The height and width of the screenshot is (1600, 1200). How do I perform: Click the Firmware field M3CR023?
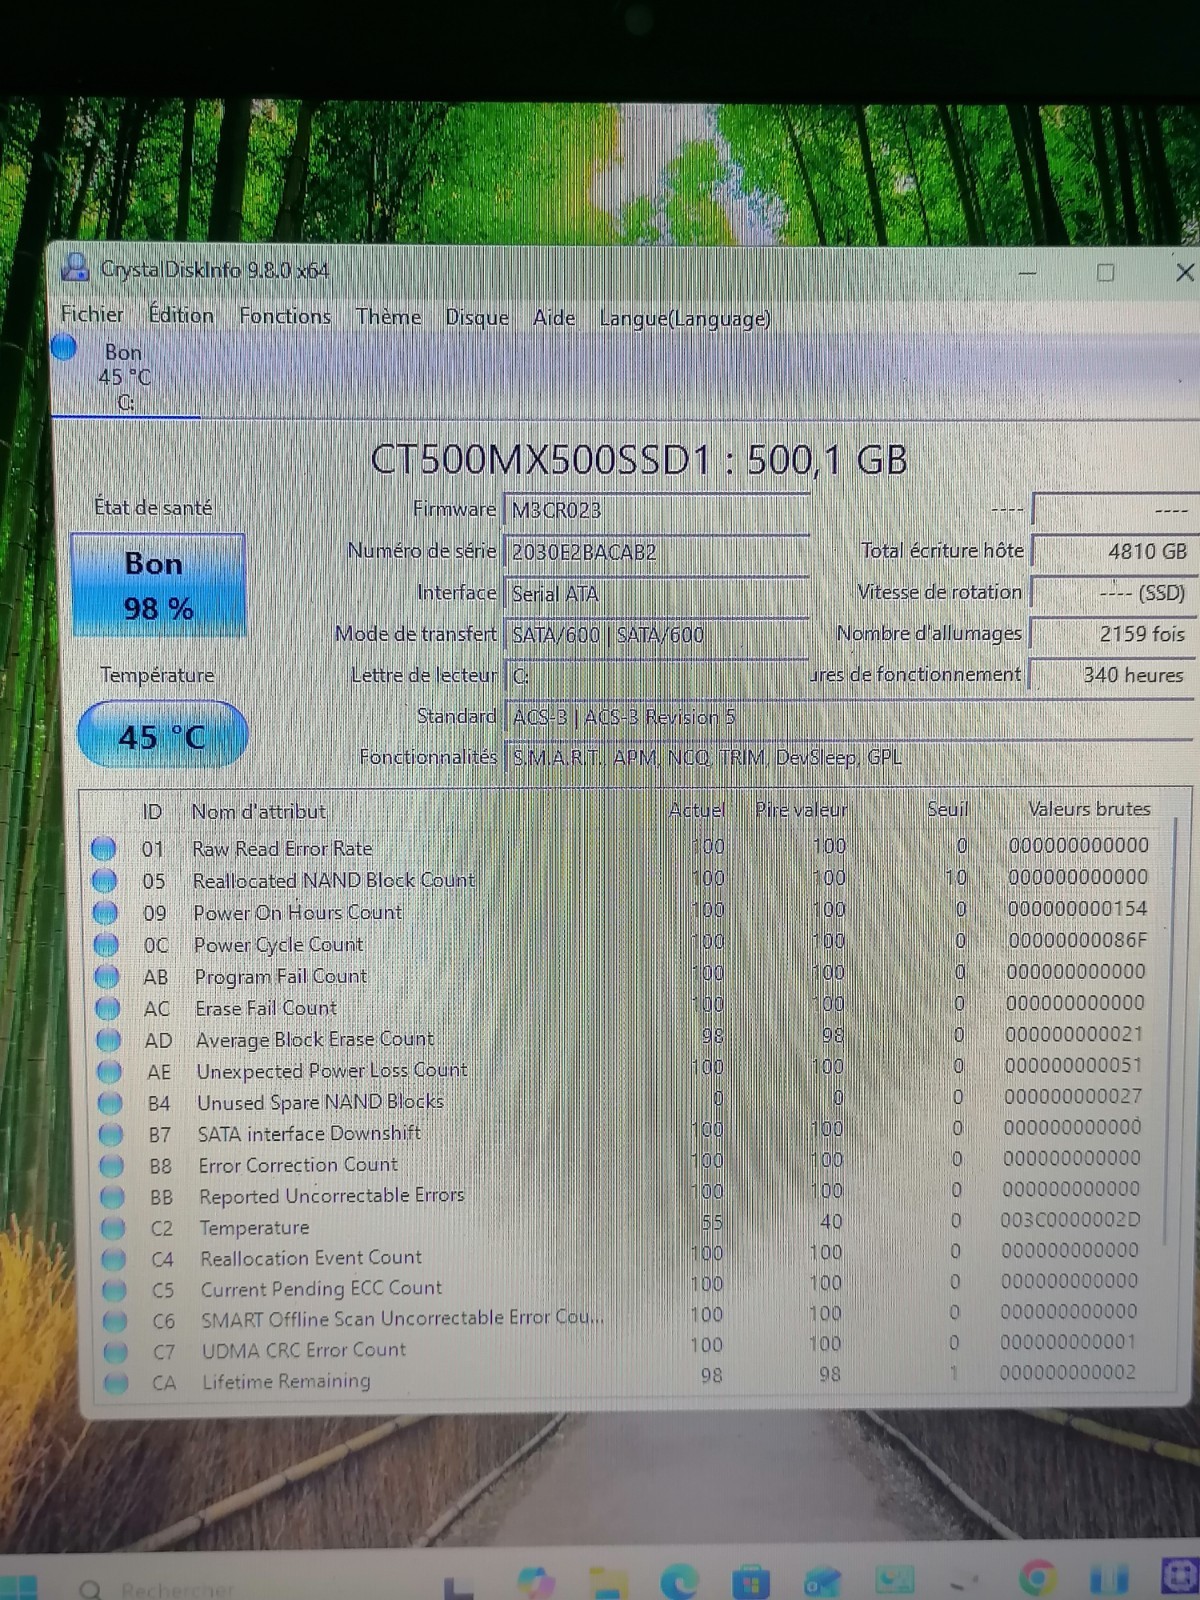point(657,510)
